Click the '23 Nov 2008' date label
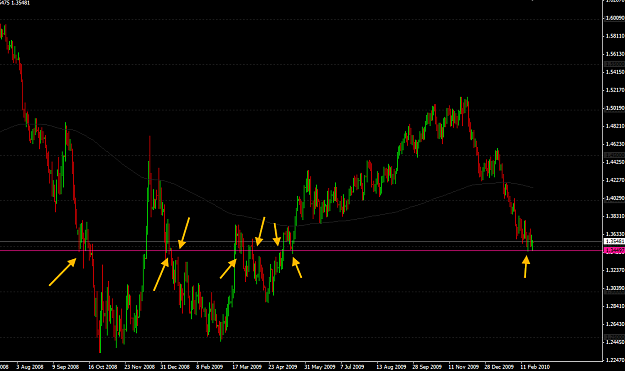Screen dimensions: 625x371 click(139, 367)
